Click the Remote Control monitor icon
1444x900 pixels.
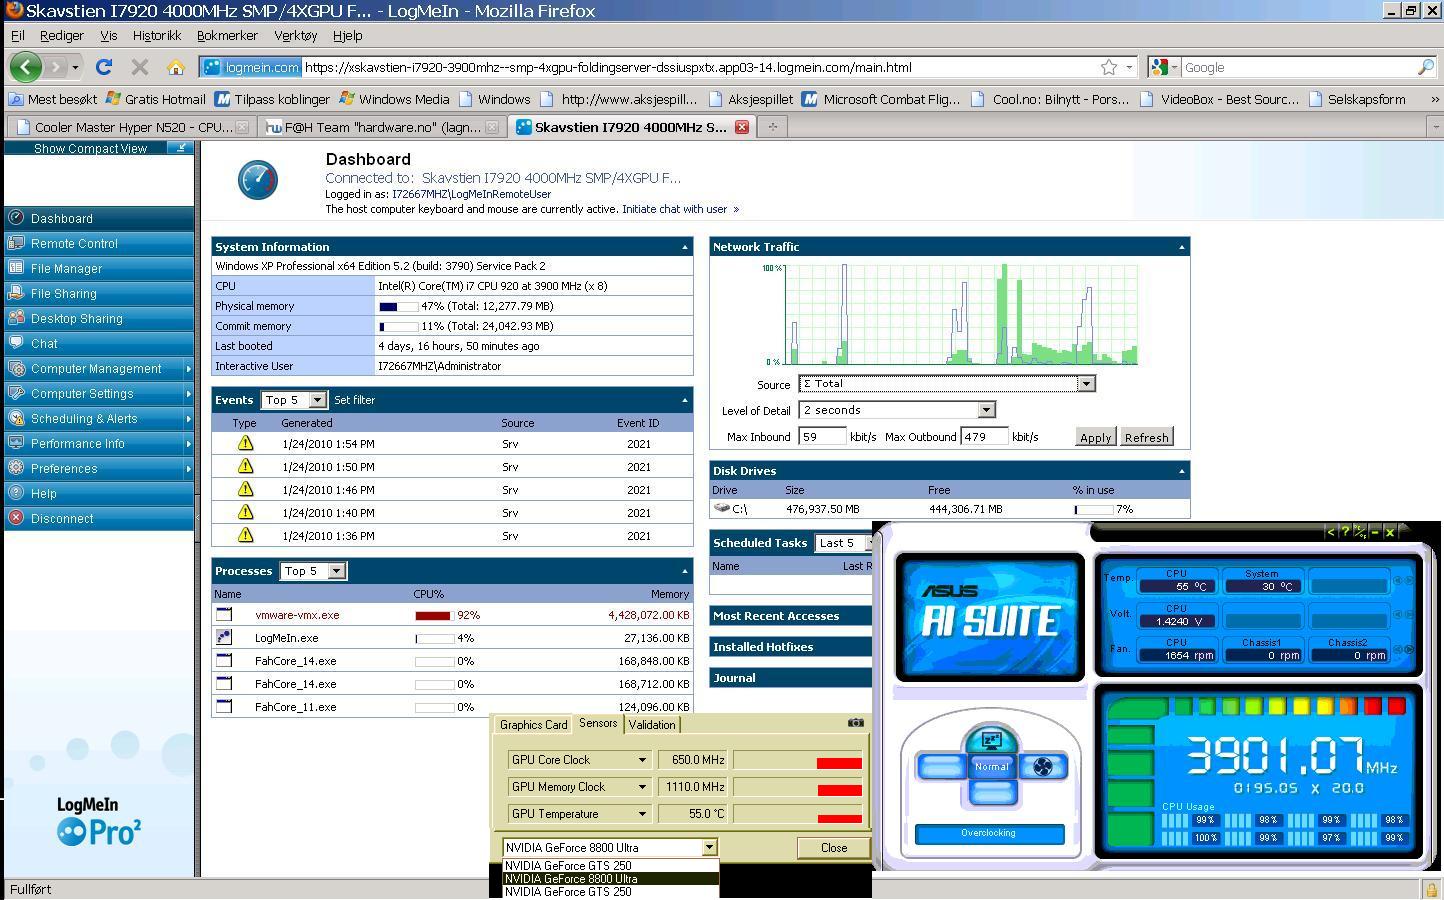point(16,243)
